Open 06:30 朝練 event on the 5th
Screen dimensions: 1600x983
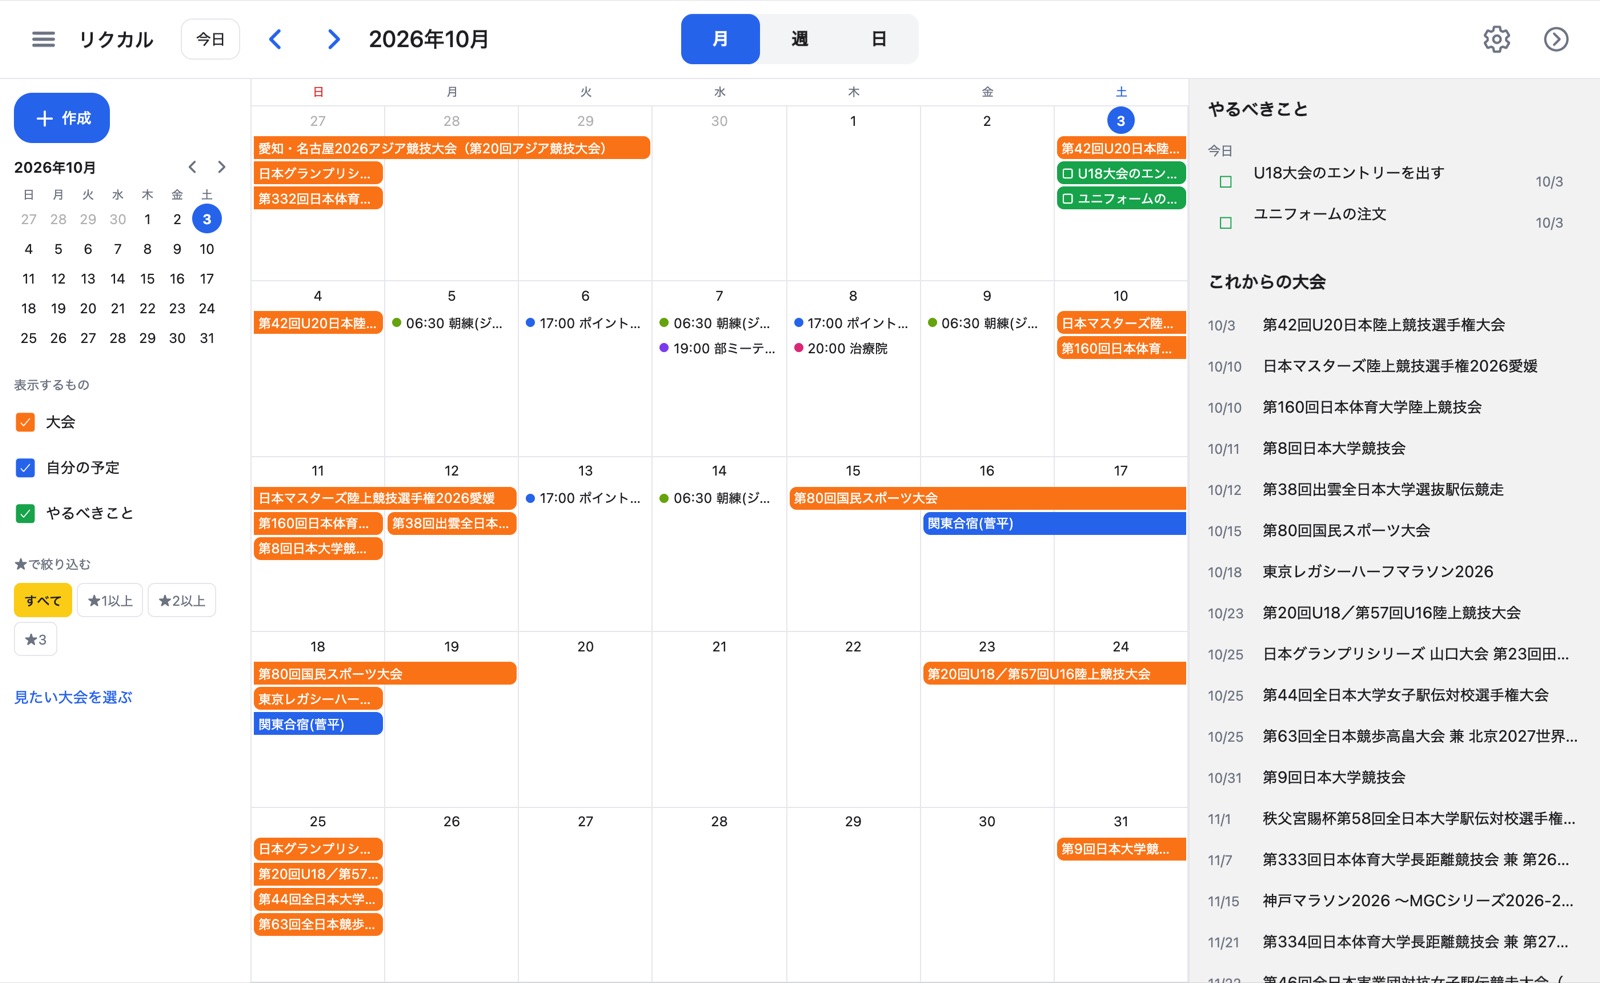coord(451,323)
